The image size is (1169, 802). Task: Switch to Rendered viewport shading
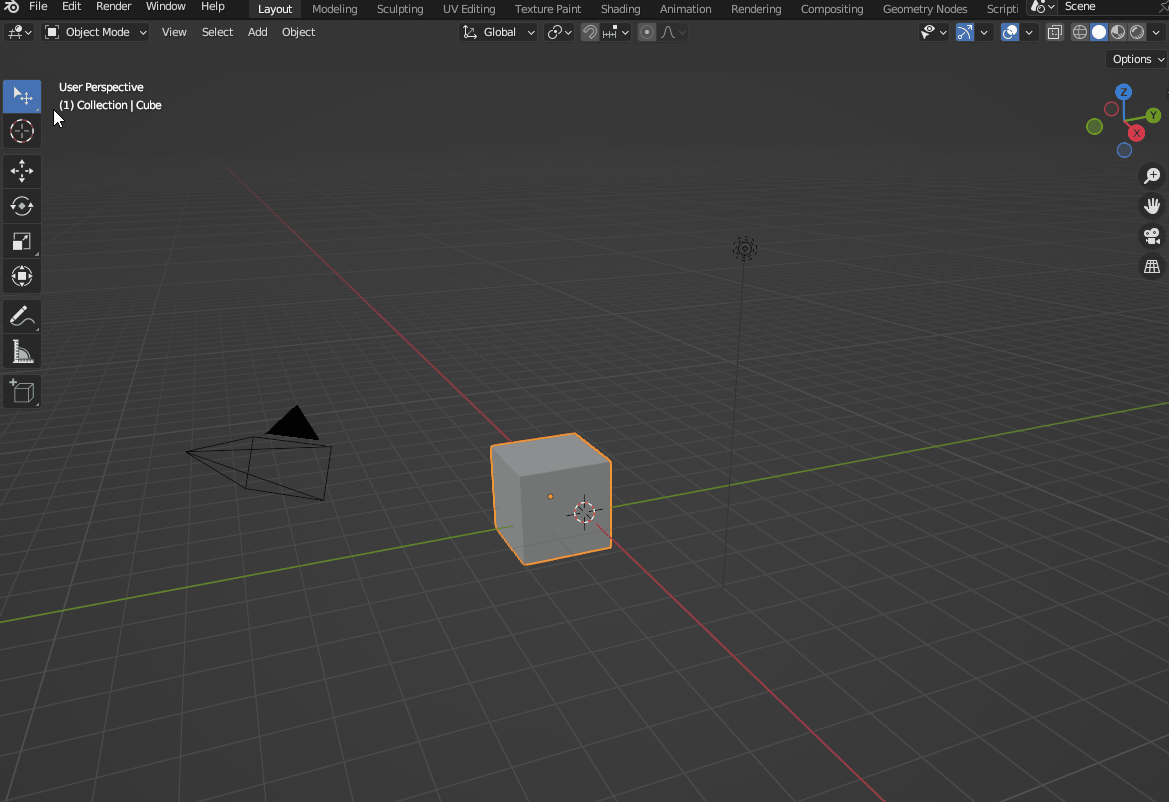[x=1137, y=32]
